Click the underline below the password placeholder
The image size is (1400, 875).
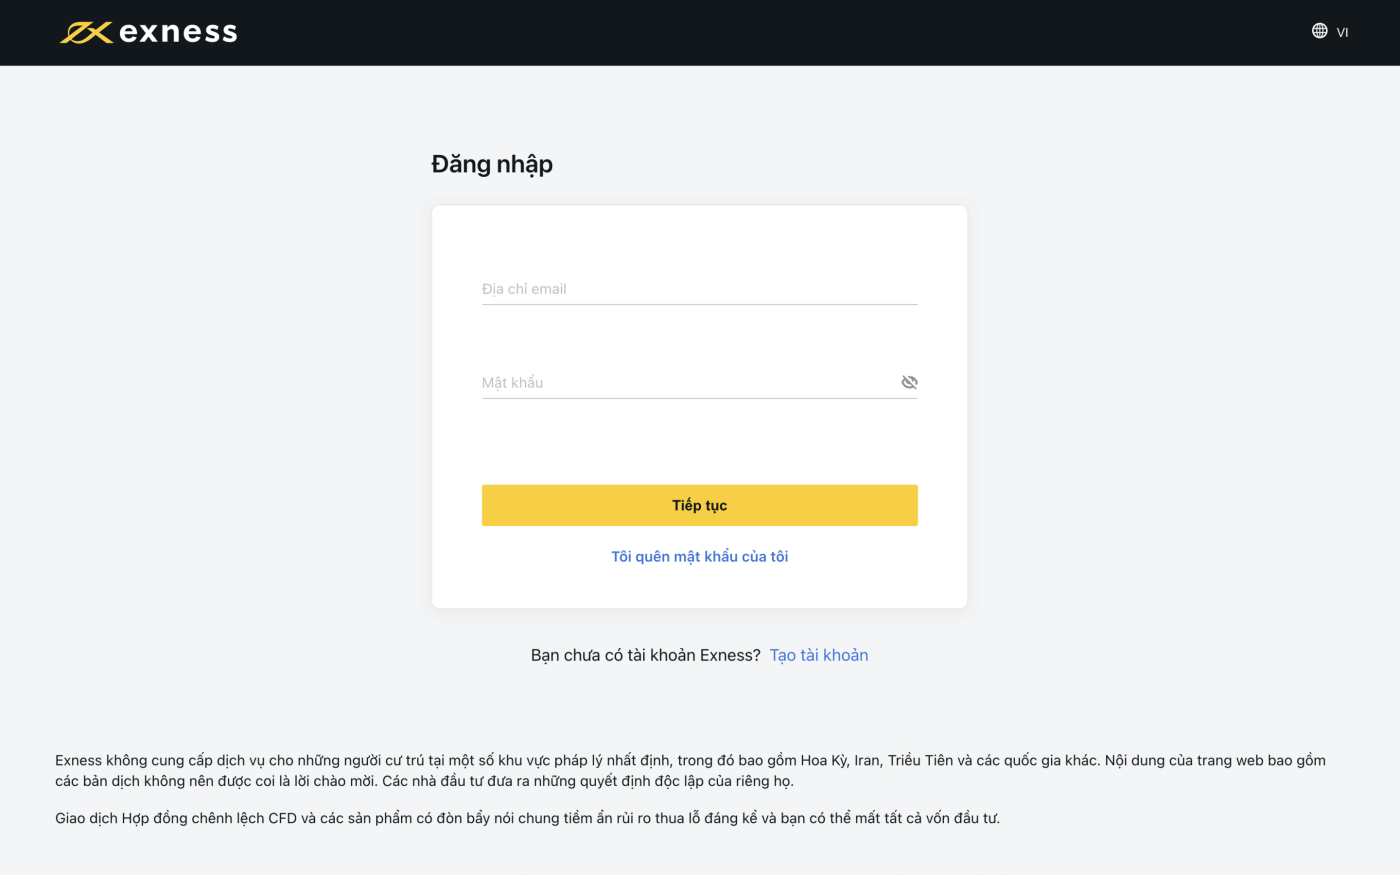click(x=699, y=398)
